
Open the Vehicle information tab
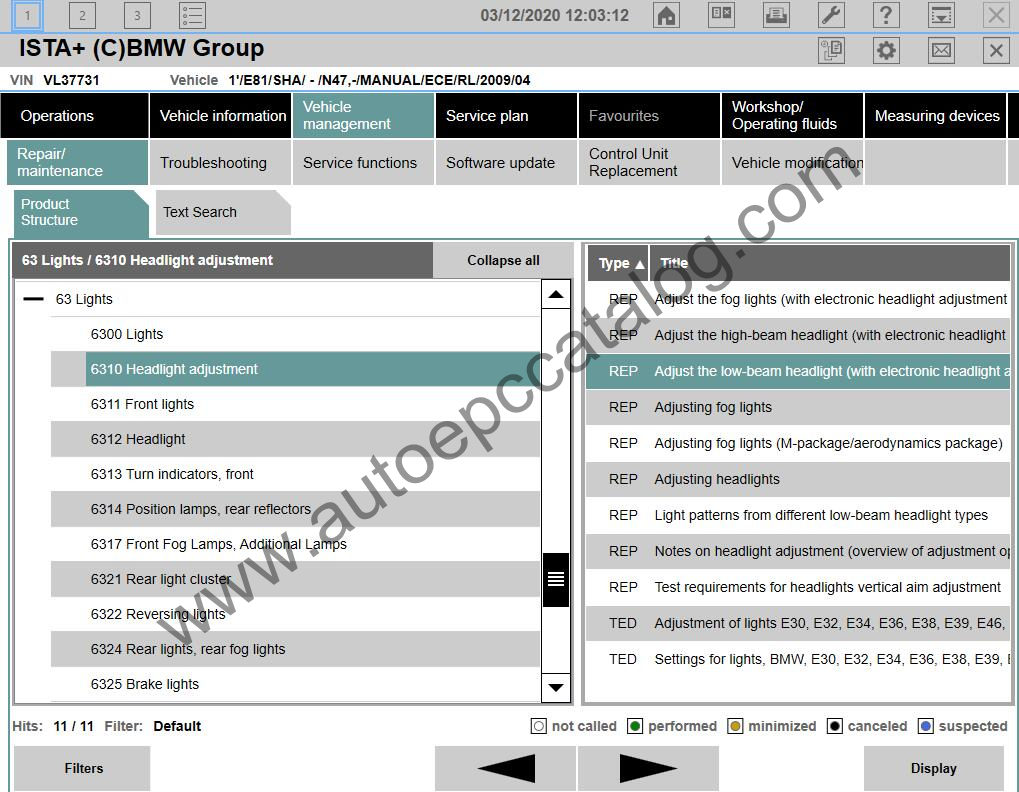coord(220,116)
